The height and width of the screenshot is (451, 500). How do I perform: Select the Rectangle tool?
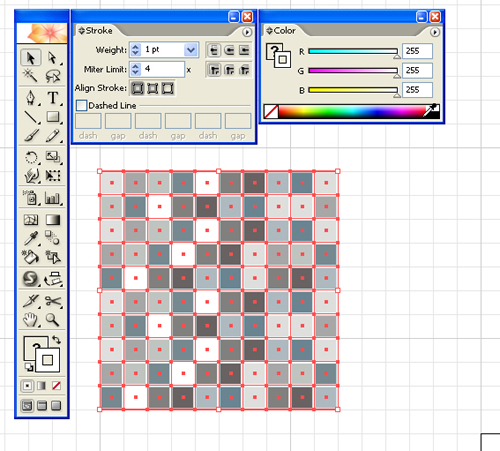click(52, 117)
